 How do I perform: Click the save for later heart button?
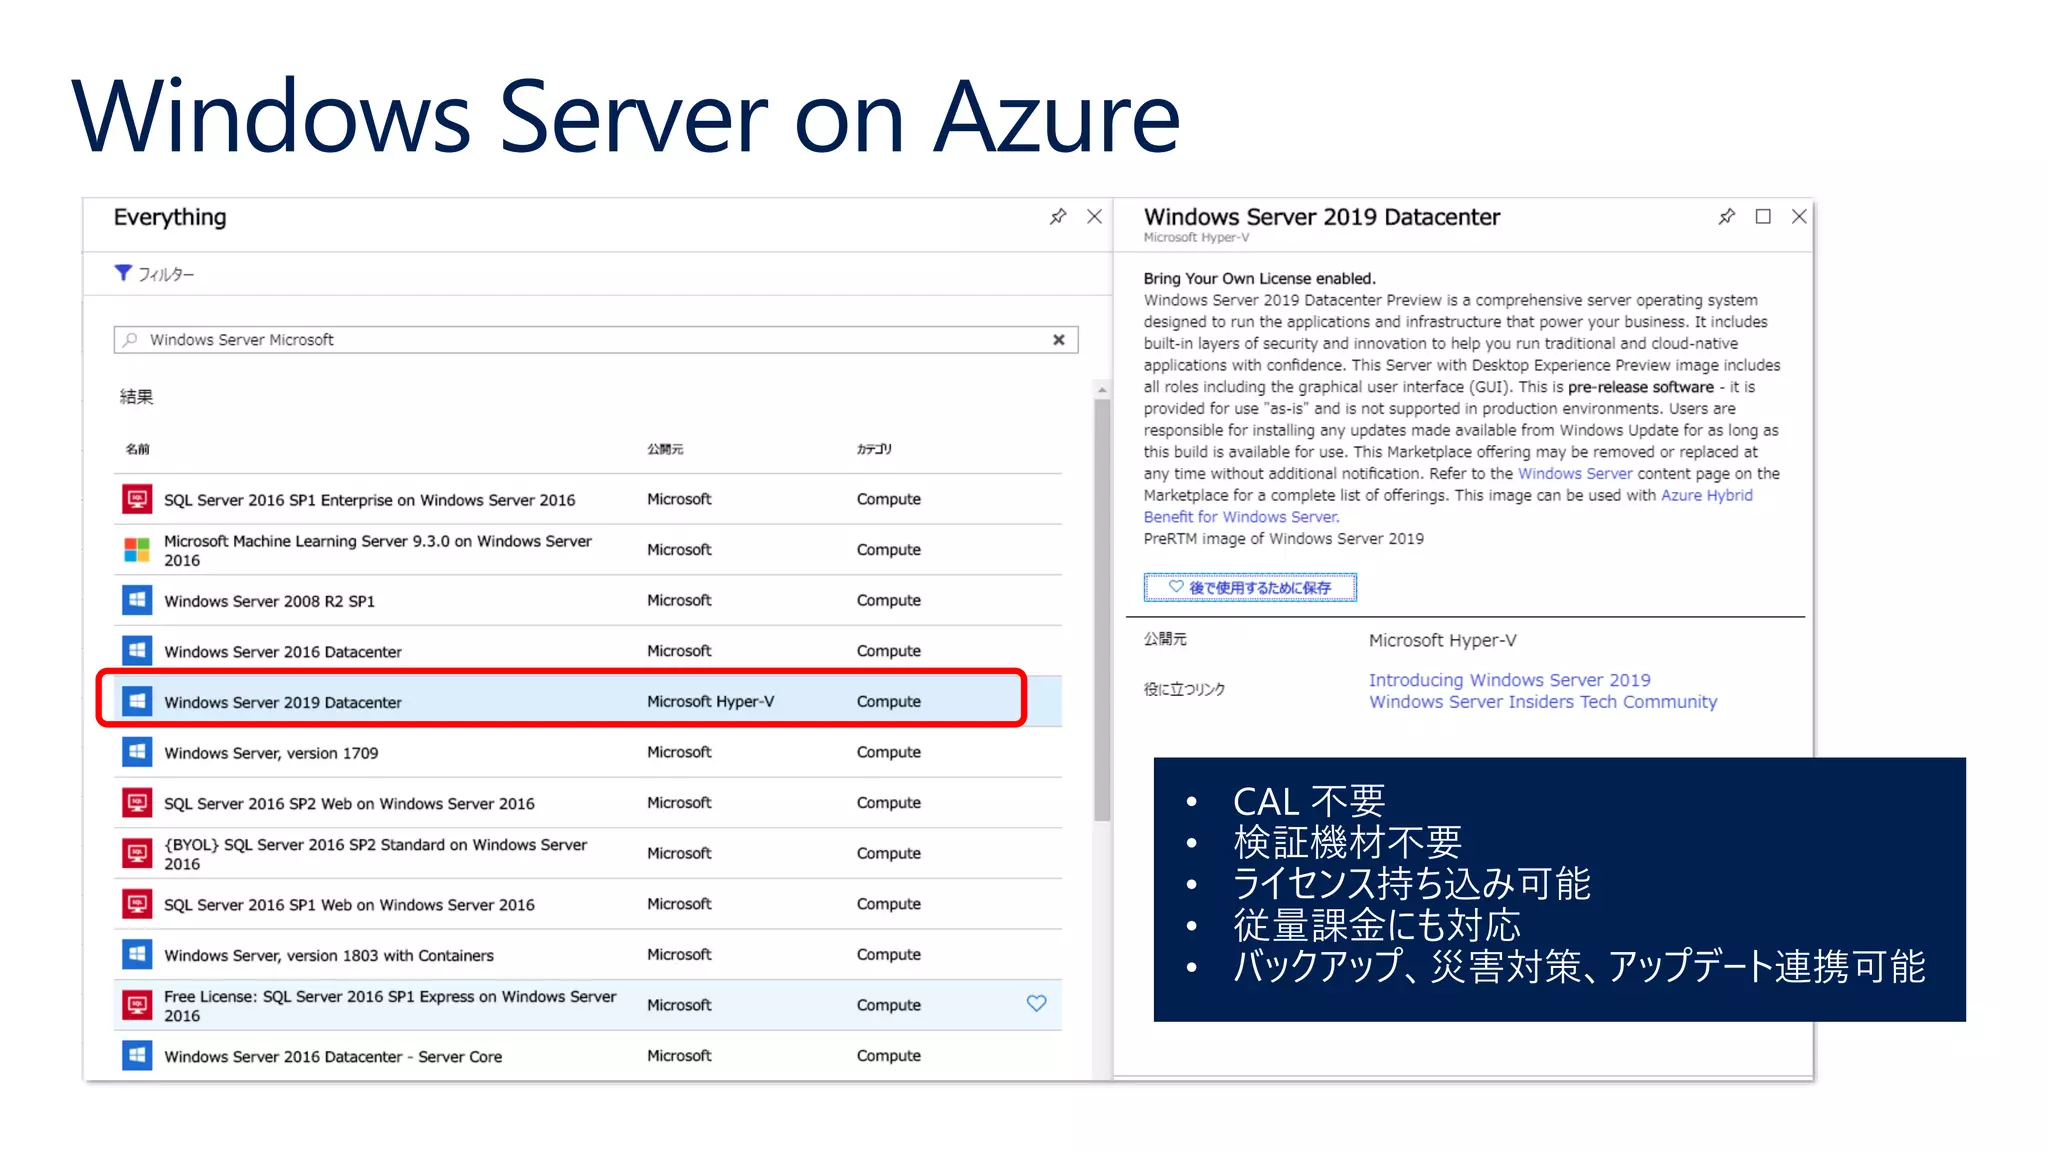click(1250, 588)
